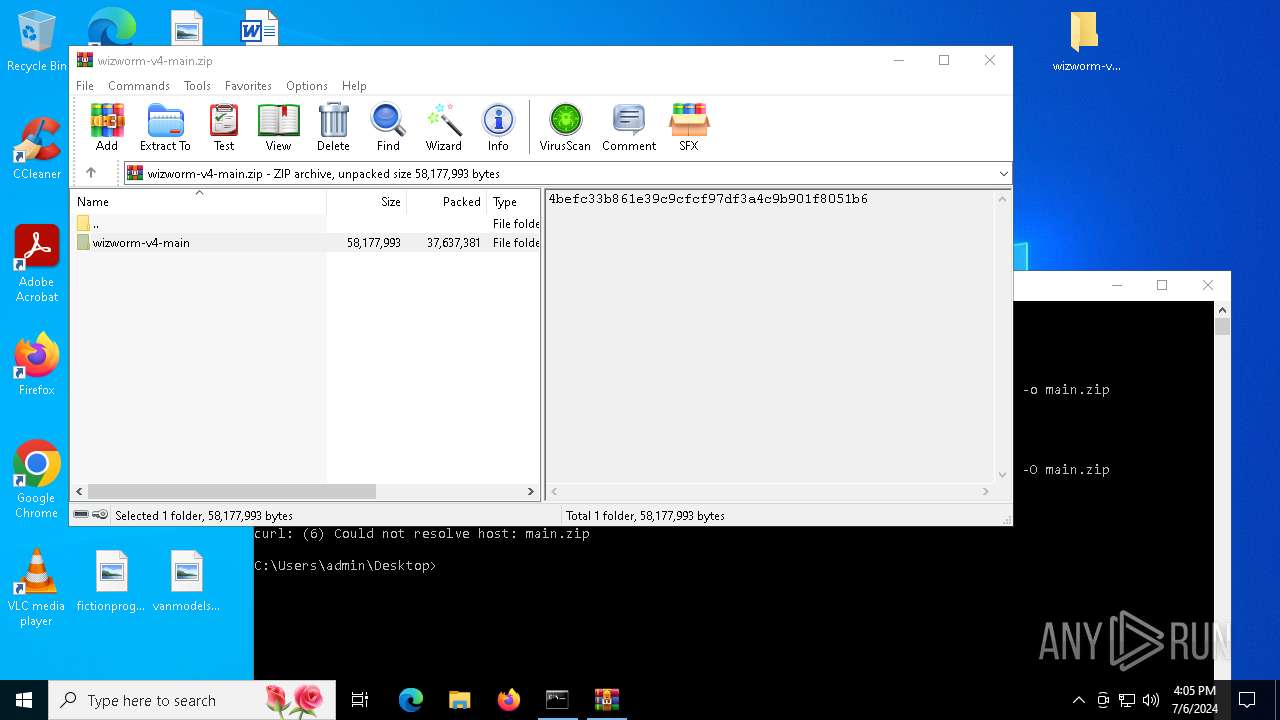Screen dimensions: 1280x720
Task: Open the View toolbar button
Action: (278, 127)
